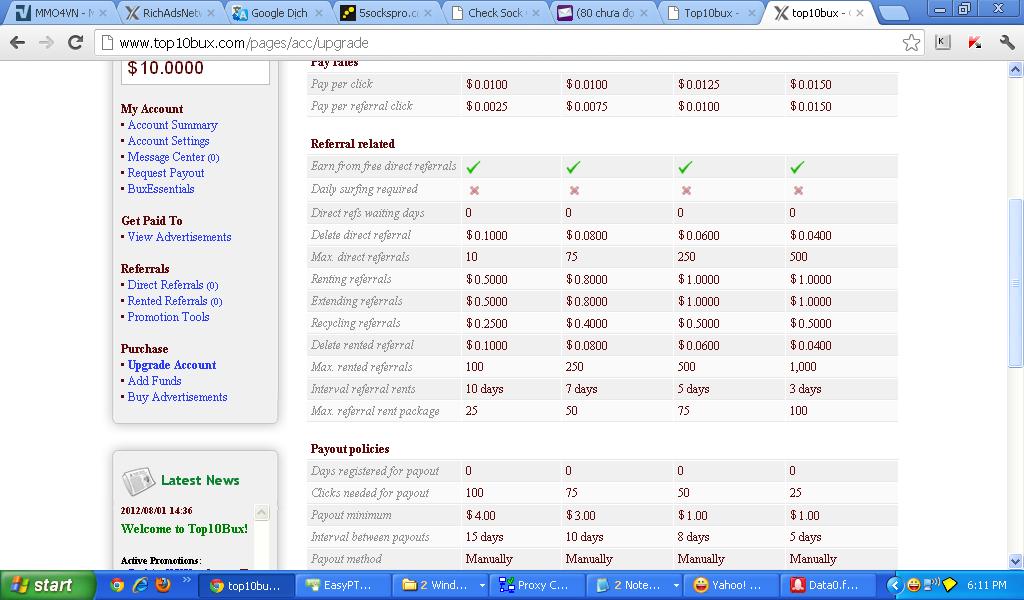Go back with the browser back arrow
This screenshot has width=1024, height=600.
pyautogui.click(x=18, y=43)
